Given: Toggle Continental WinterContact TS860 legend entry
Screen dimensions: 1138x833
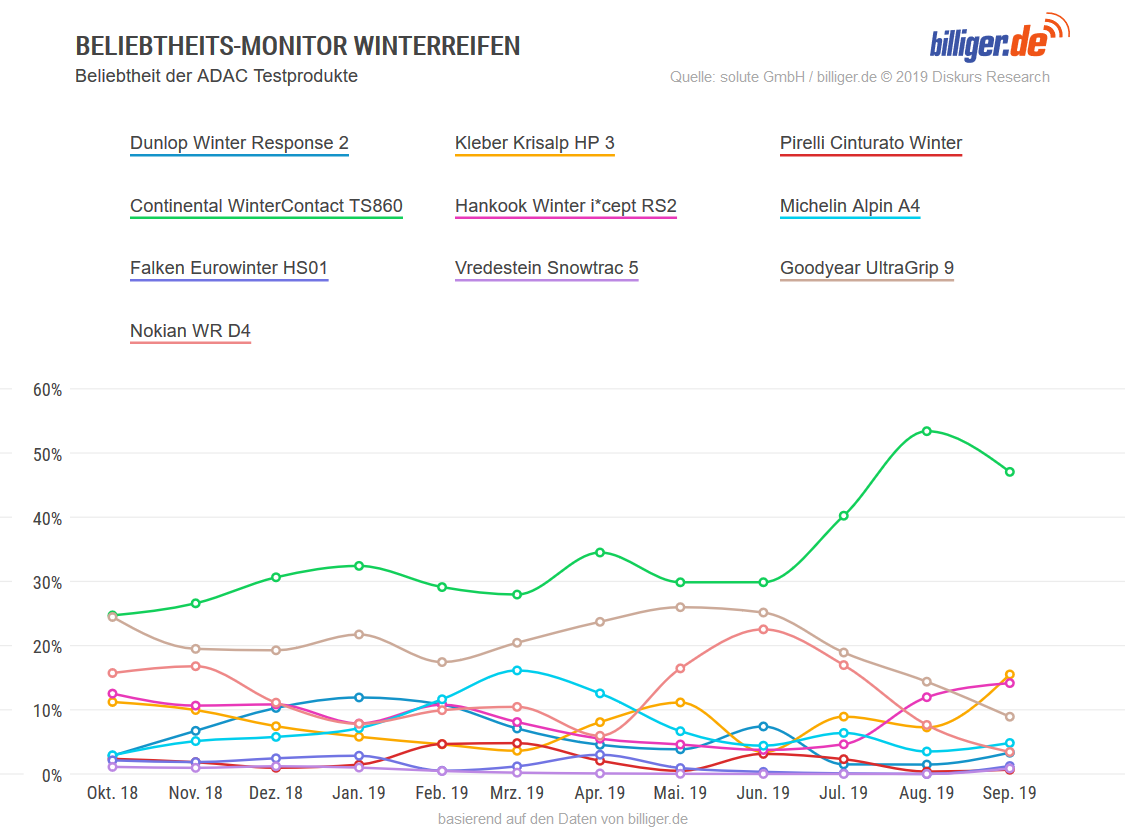Looking at the screenshot, I should click(266, 206).
